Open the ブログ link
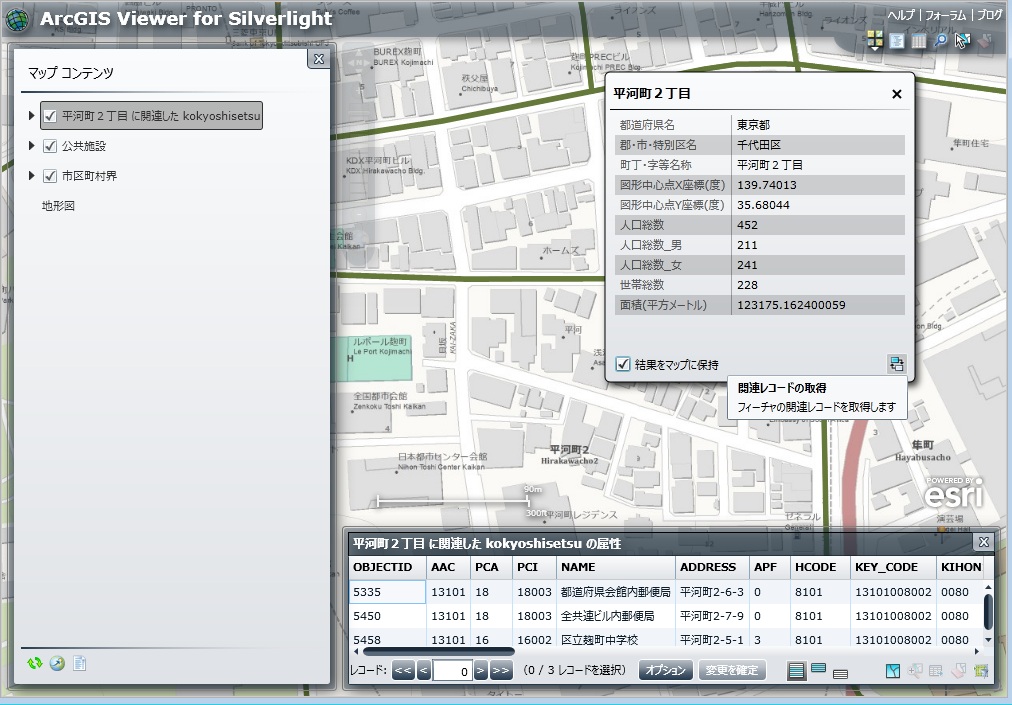 coord(989,15)
